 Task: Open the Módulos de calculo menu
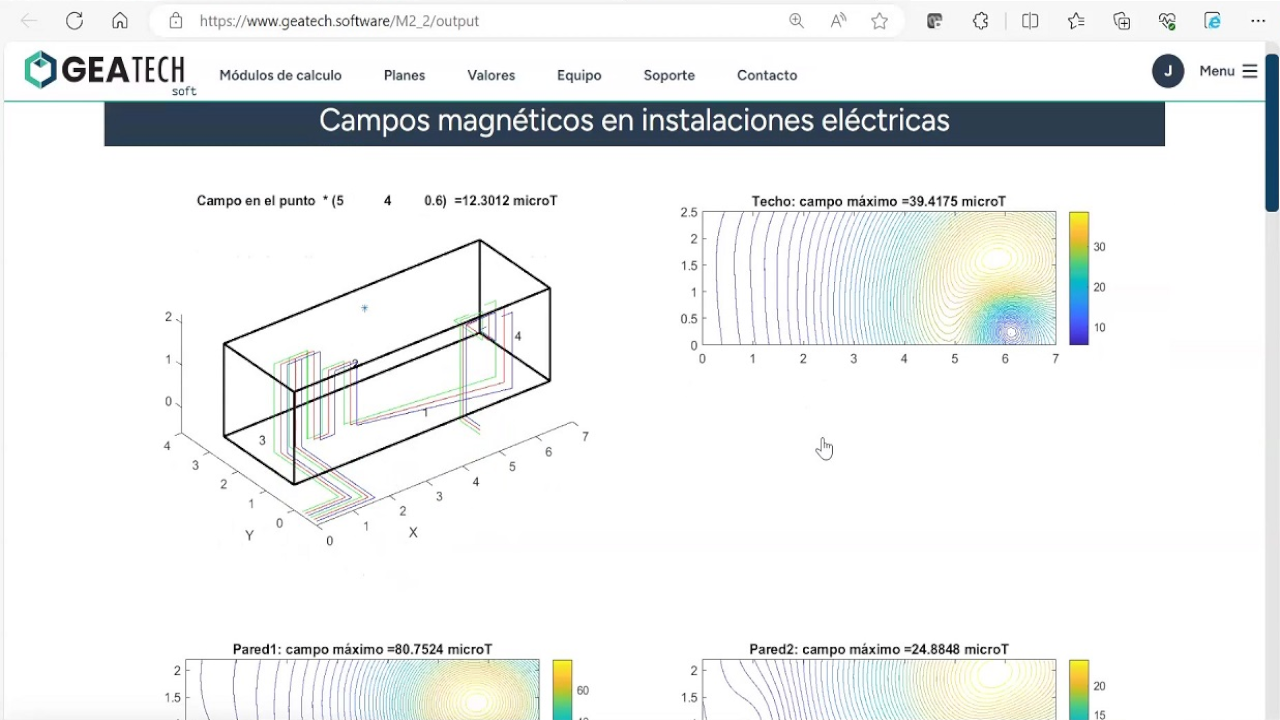click(280, 75)
